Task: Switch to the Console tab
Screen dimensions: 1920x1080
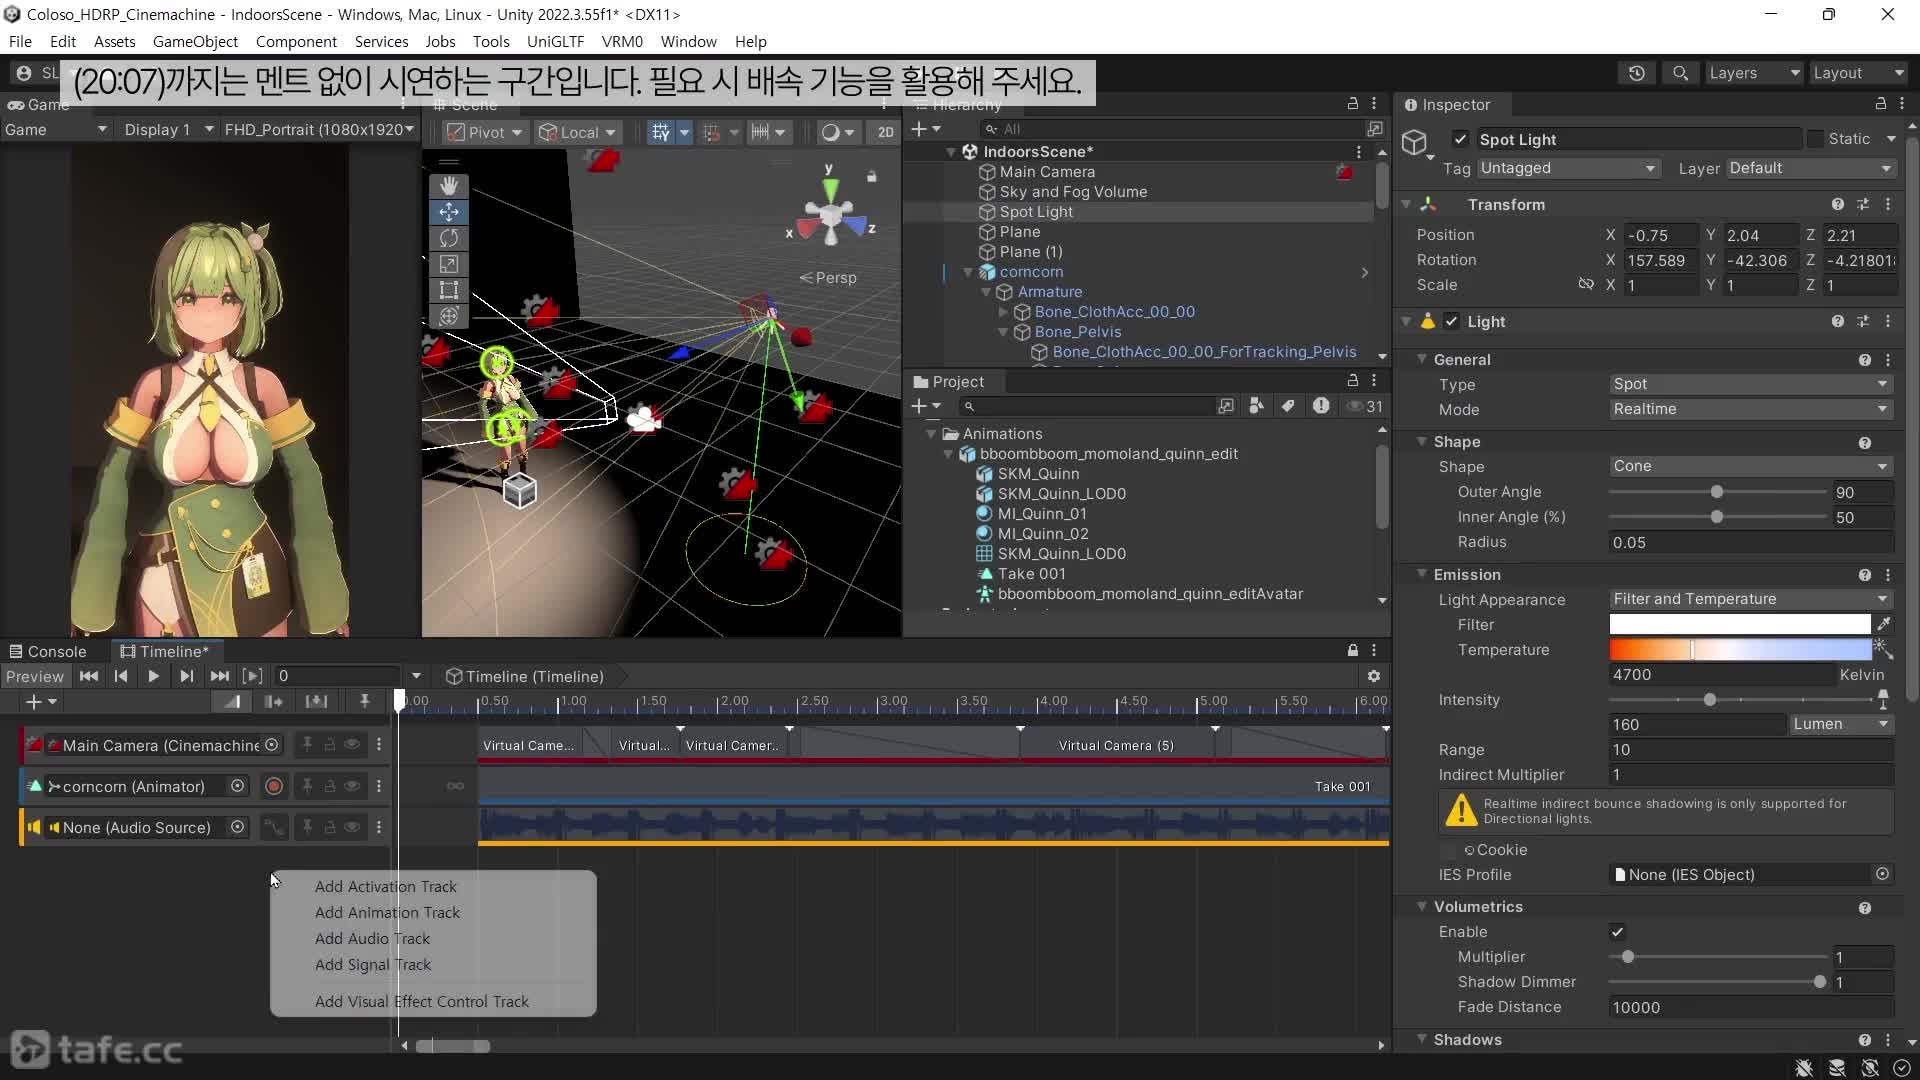Action: coord(48,651)
